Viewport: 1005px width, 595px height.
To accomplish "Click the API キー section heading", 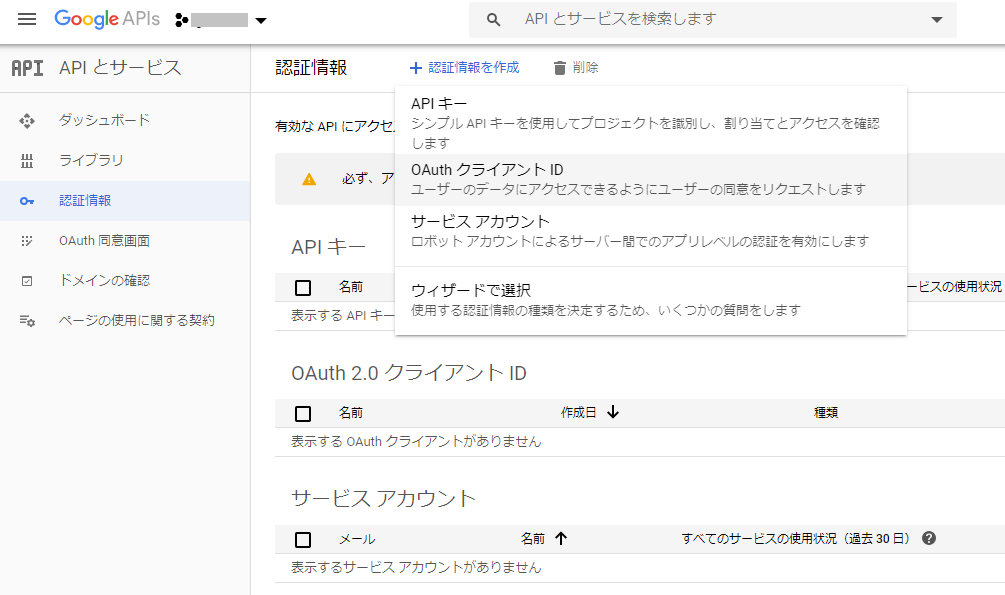I will (328, 247).
